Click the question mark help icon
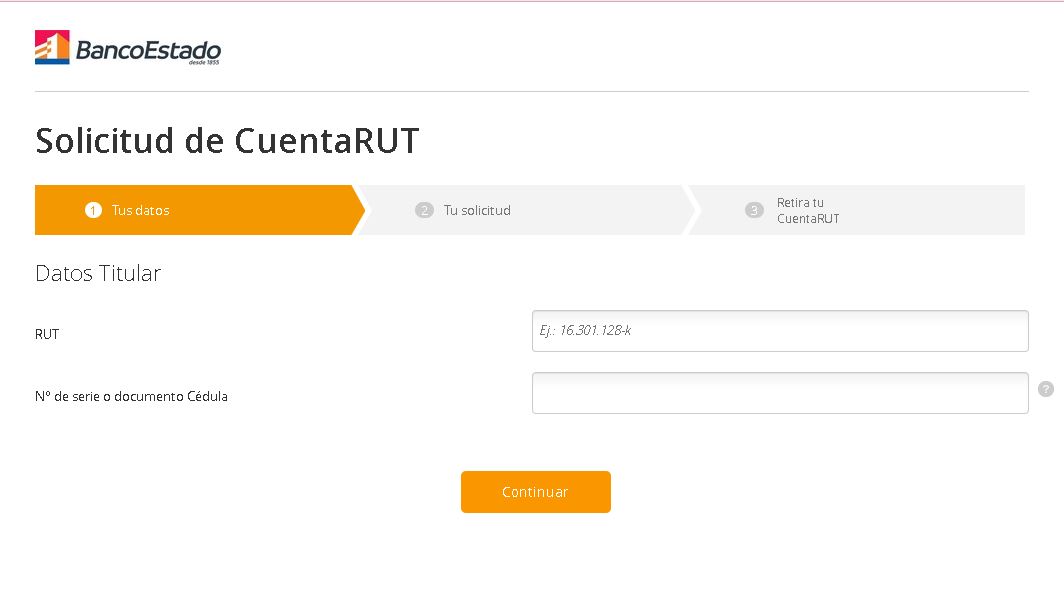 click(x=1046, y=389)
